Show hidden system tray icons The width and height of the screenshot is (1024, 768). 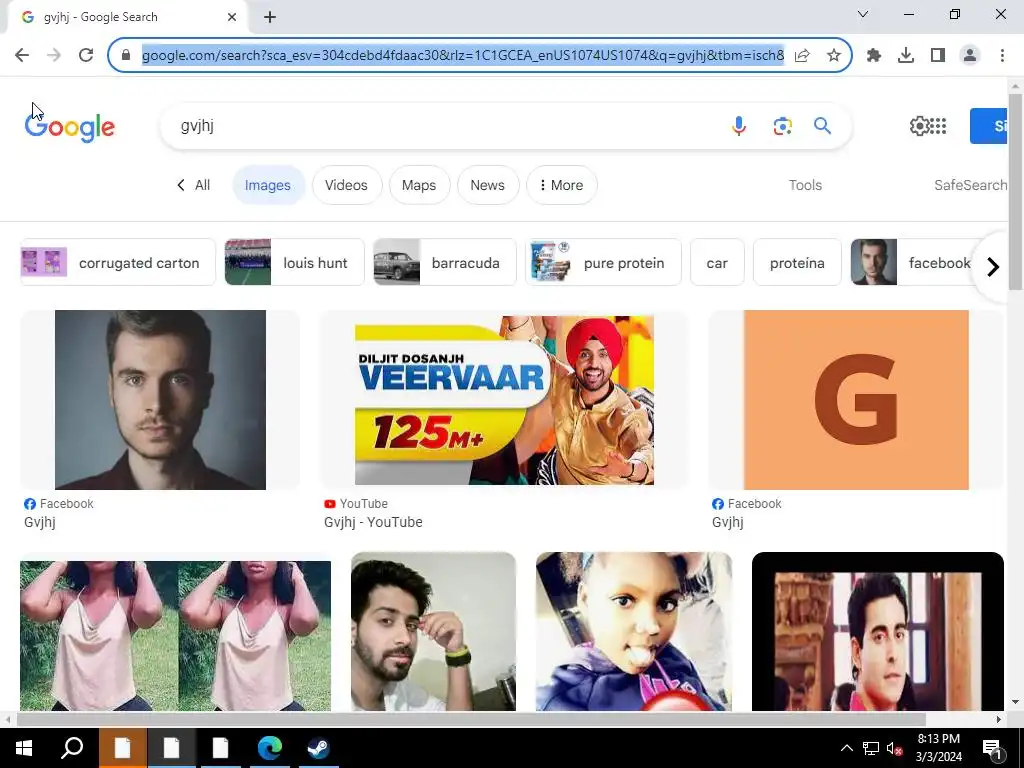pos(846,748)
